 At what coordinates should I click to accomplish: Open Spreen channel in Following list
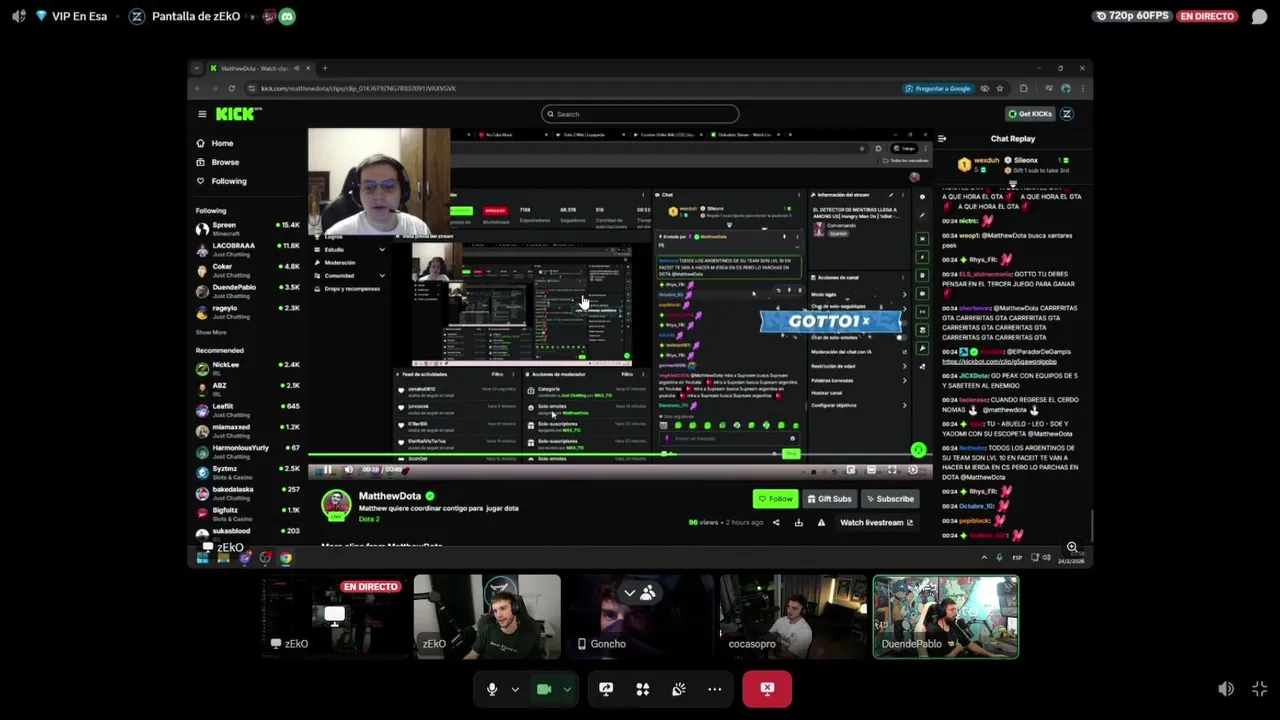(x=248, y=228)
